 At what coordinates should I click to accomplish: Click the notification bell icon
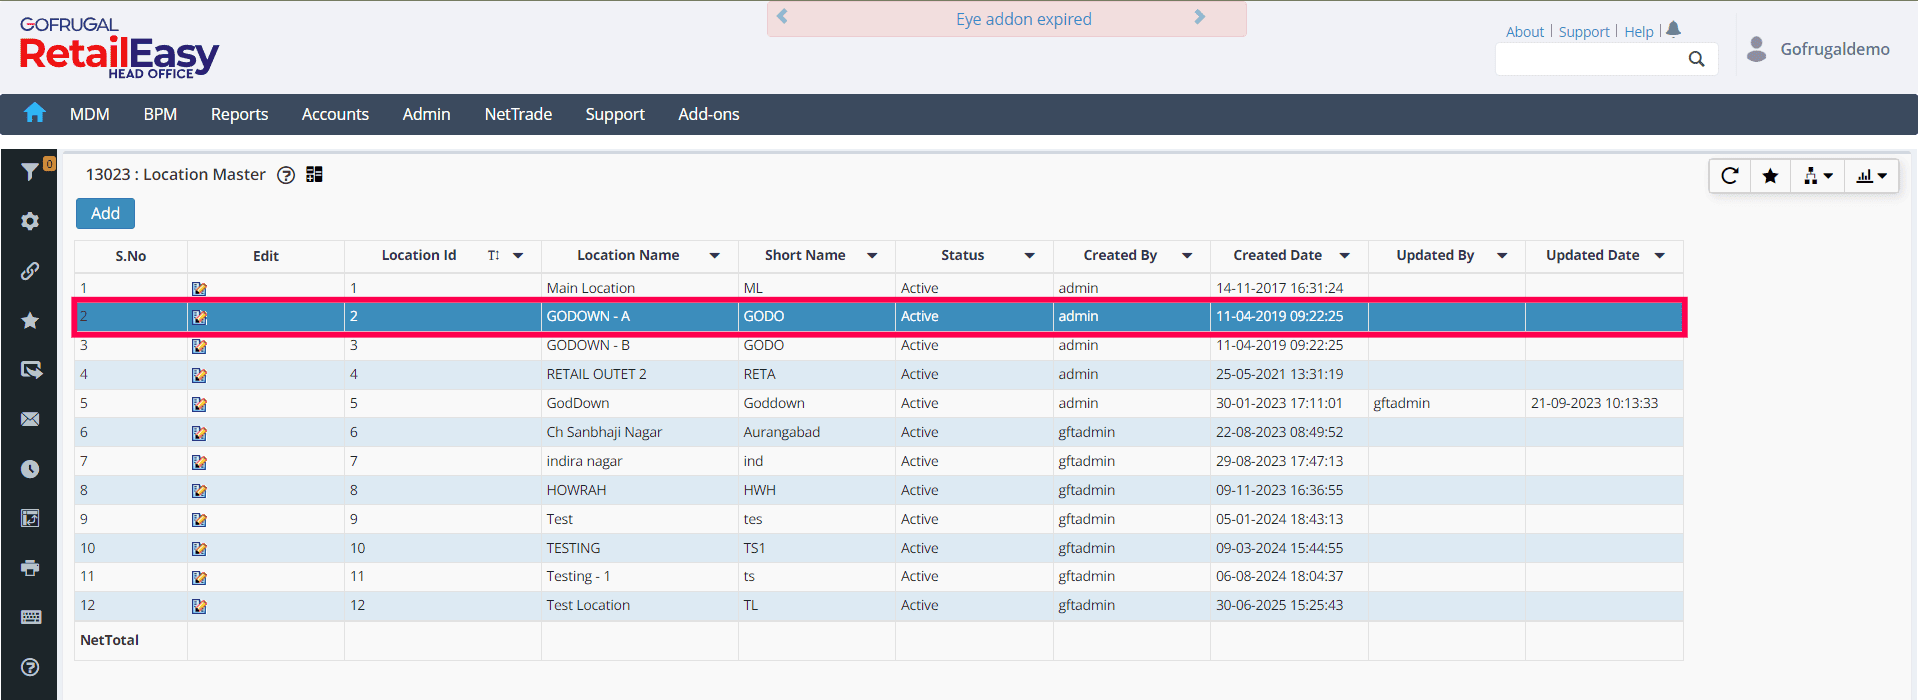pos(1674,30)
